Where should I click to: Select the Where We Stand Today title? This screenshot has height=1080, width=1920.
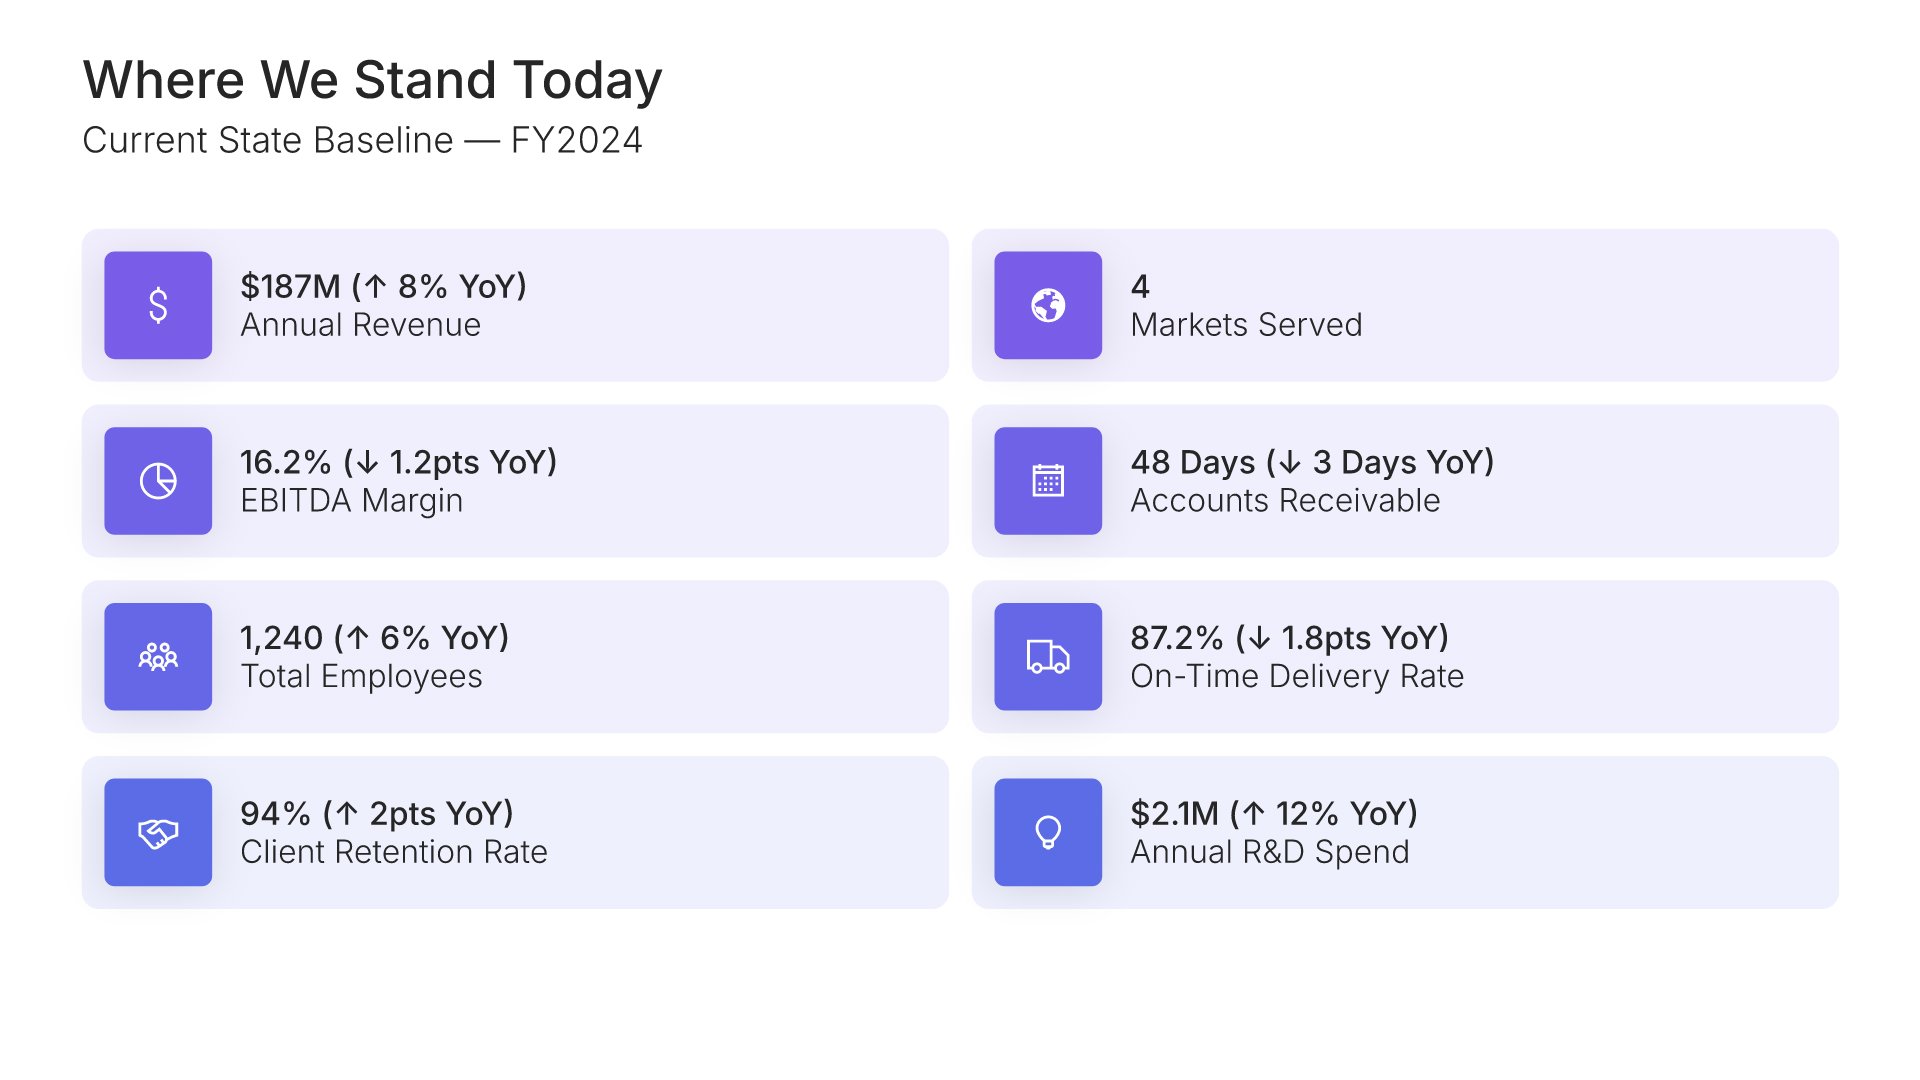(372, 80)
